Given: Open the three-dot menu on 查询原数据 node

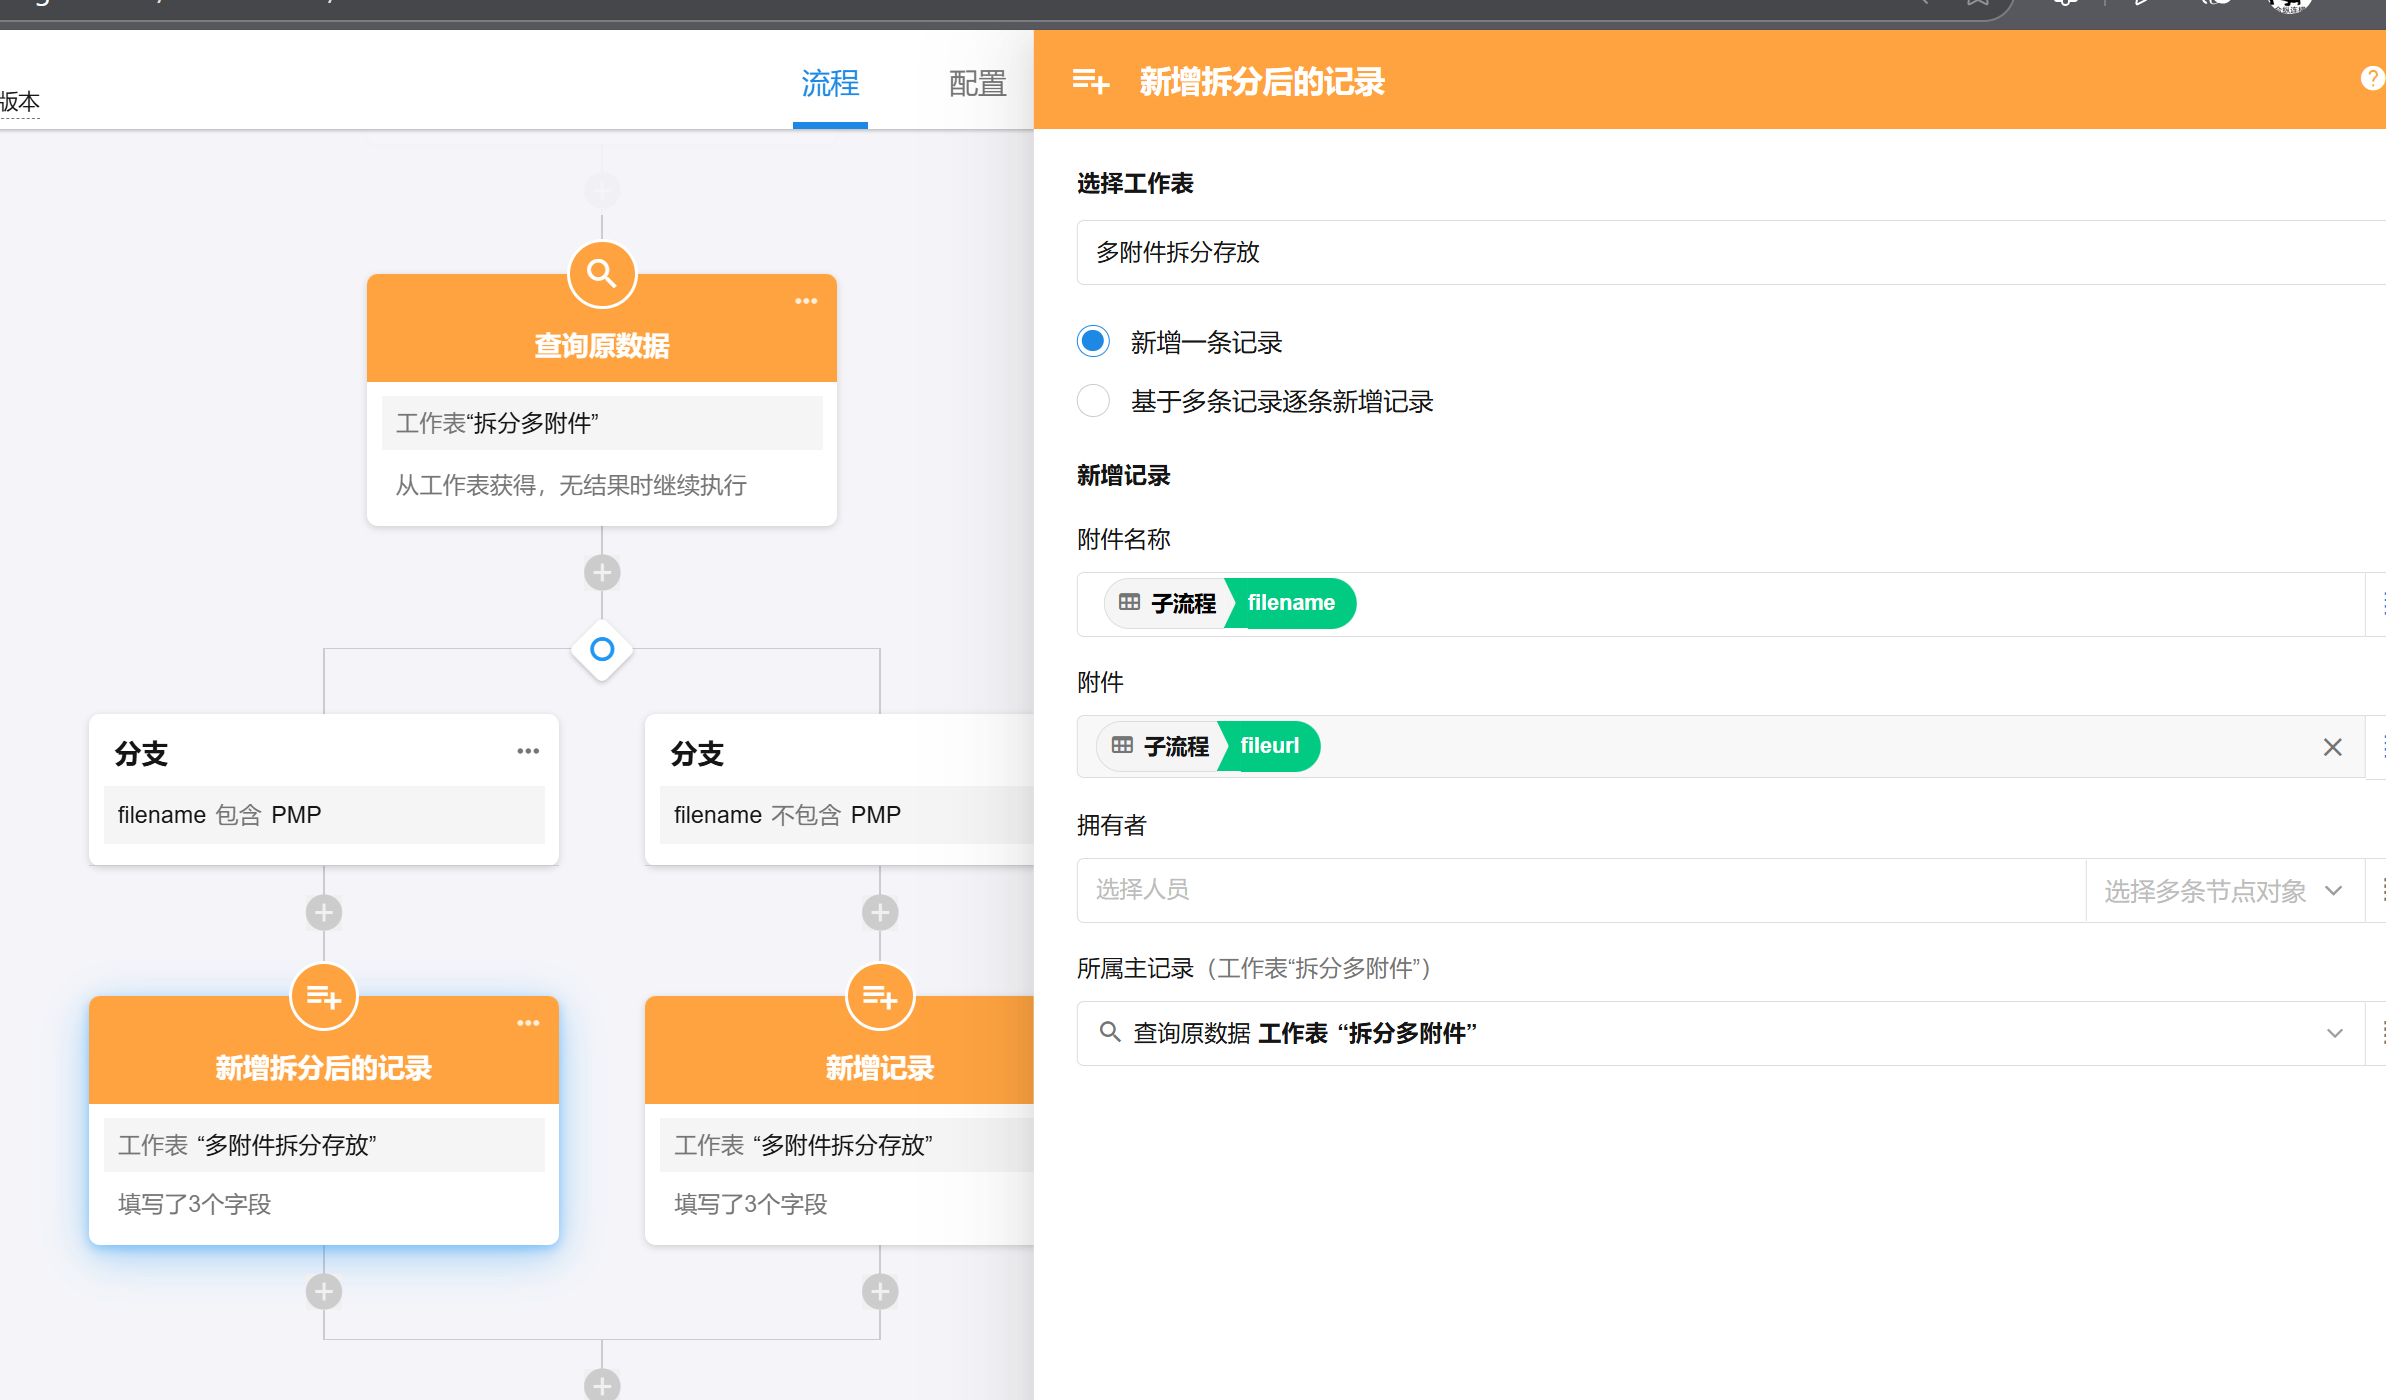Looking at the screenshot, I should tap(806, 301).
